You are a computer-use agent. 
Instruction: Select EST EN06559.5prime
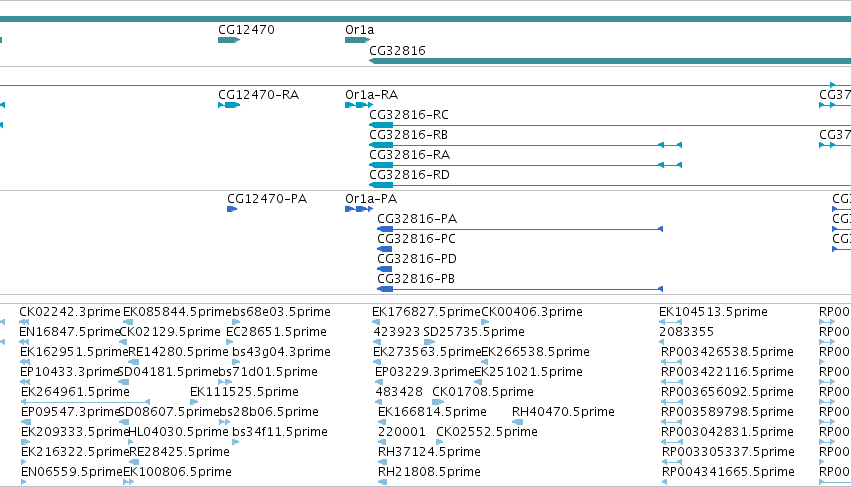(x=72, y=473)
